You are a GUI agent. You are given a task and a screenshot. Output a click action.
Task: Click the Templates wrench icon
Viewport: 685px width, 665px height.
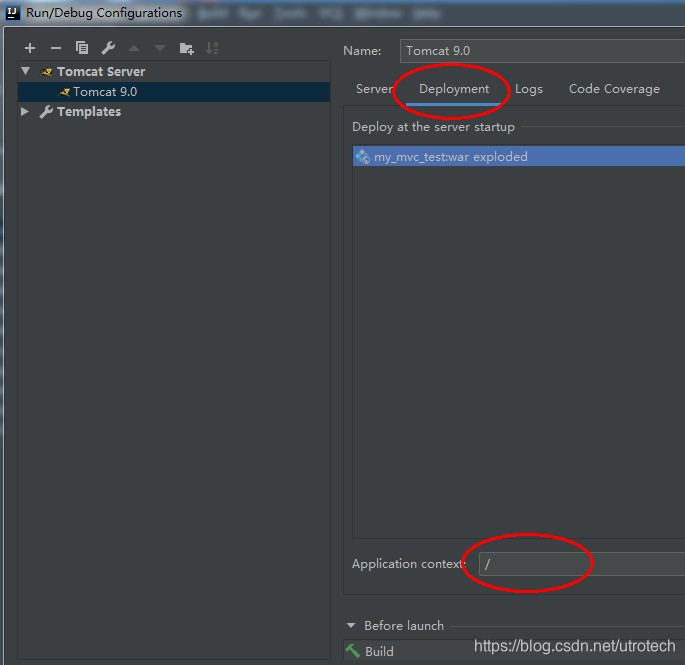pos(46,112)
